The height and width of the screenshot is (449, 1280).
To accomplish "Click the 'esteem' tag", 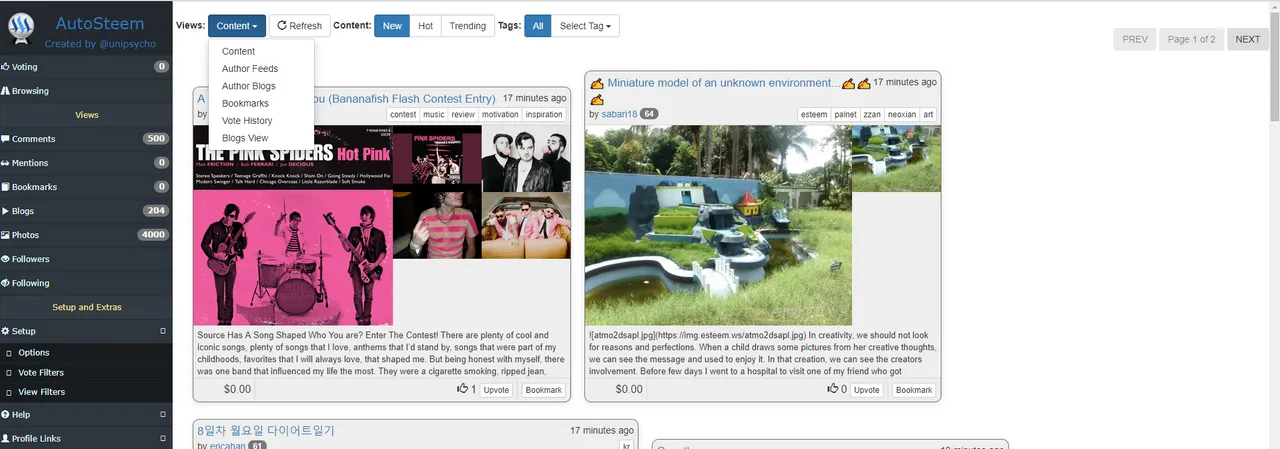I will [814, 114].
